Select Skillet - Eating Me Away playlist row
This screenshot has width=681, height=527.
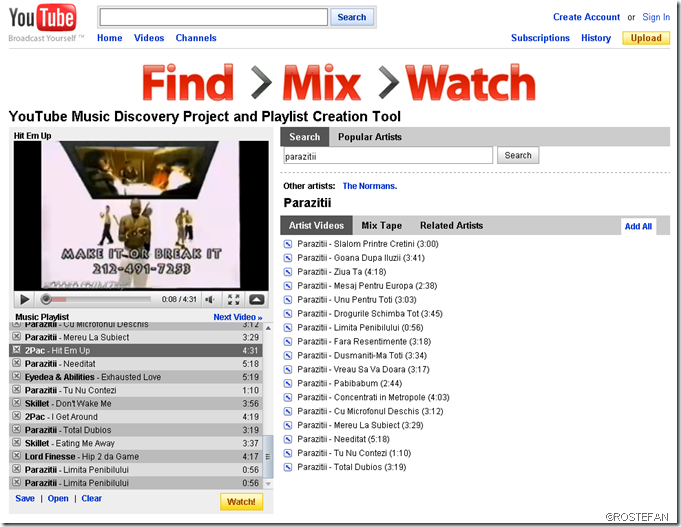coord(136,443)
